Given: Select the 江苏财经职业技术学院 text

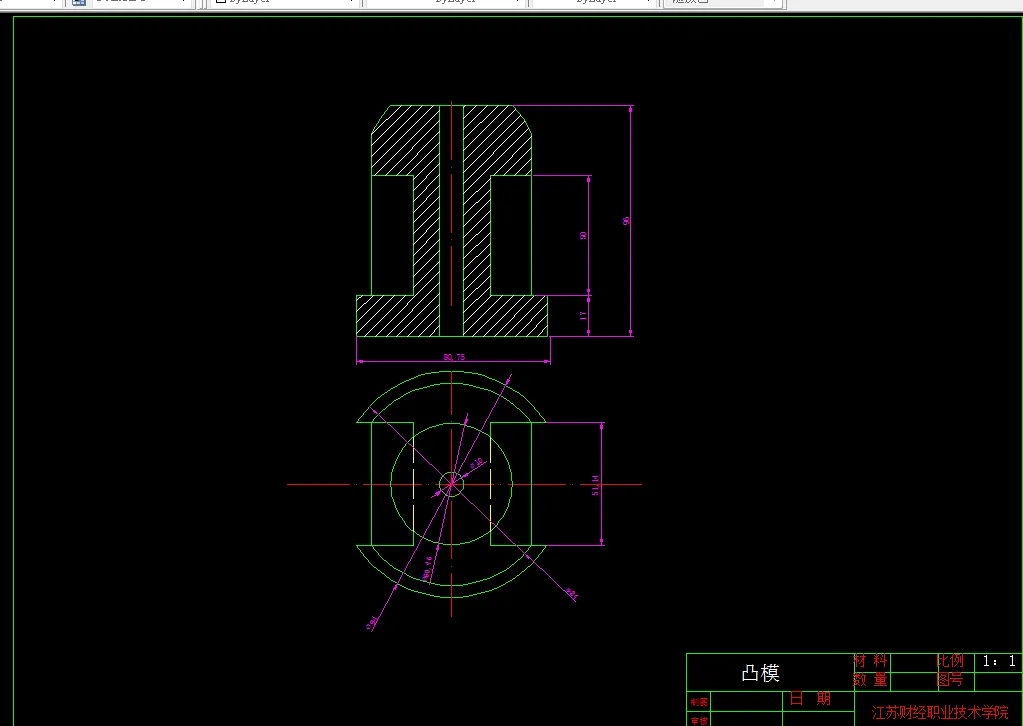Looking at the screenshot, I should 939,712.
